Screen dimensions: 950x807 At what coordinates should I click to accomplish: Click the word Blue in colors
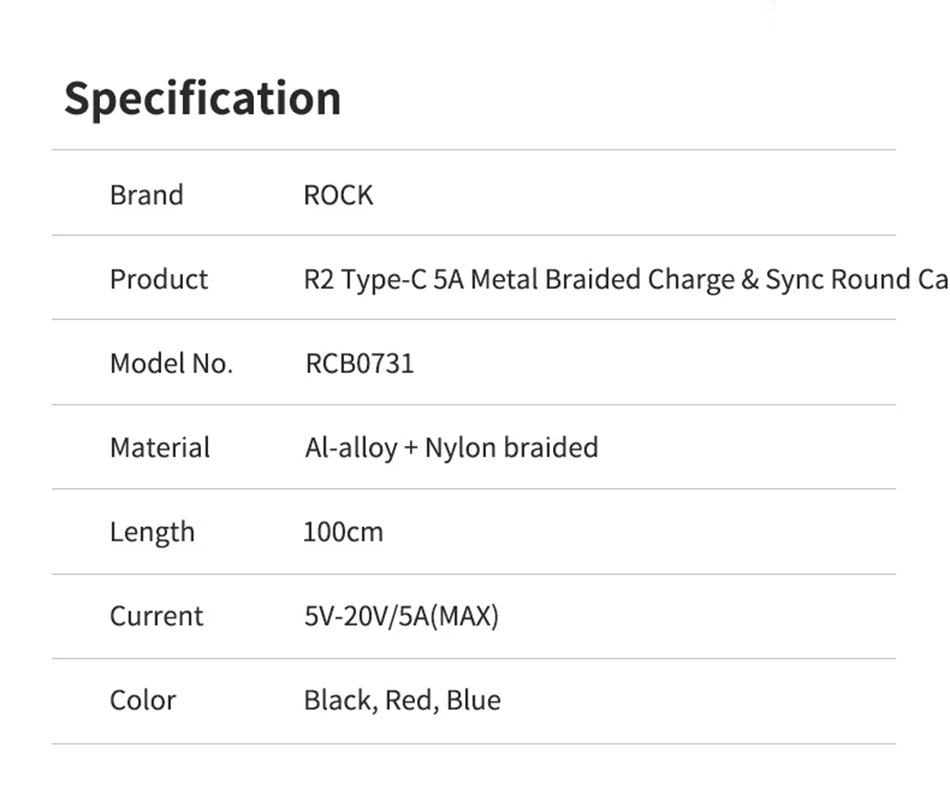pos(473,700)
